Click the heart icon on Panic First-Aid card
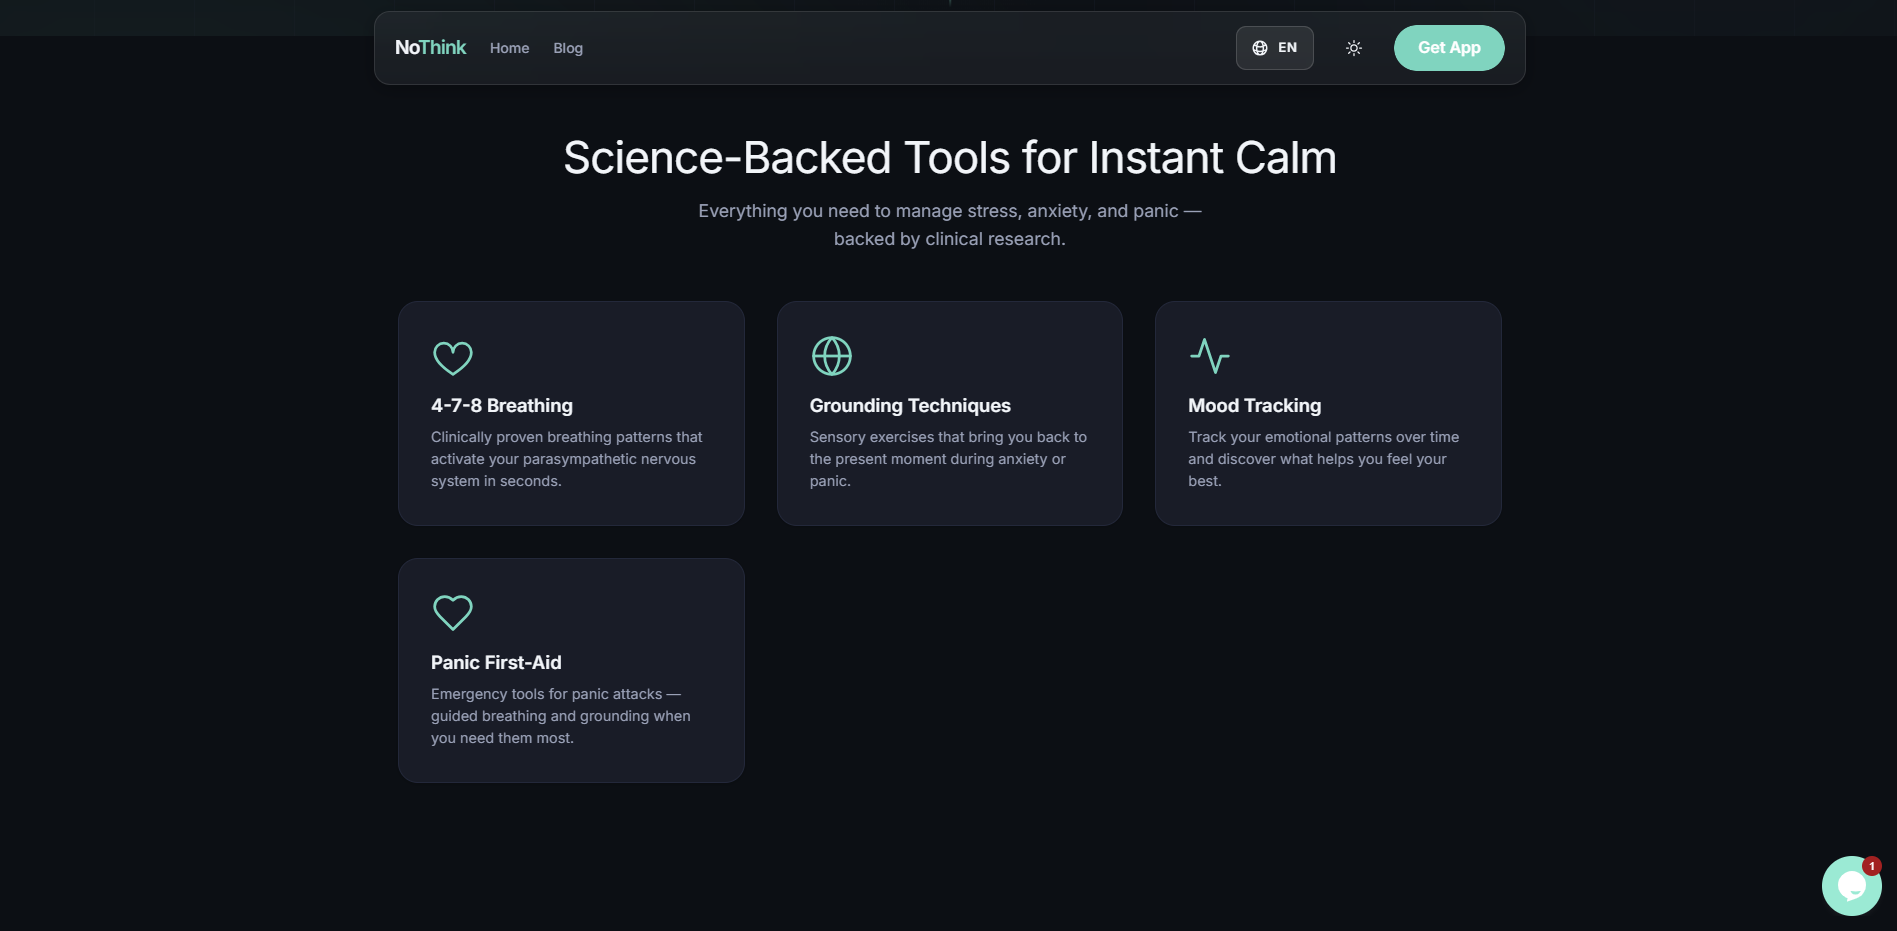The image size is (1897, 931). tap(452, 612)
